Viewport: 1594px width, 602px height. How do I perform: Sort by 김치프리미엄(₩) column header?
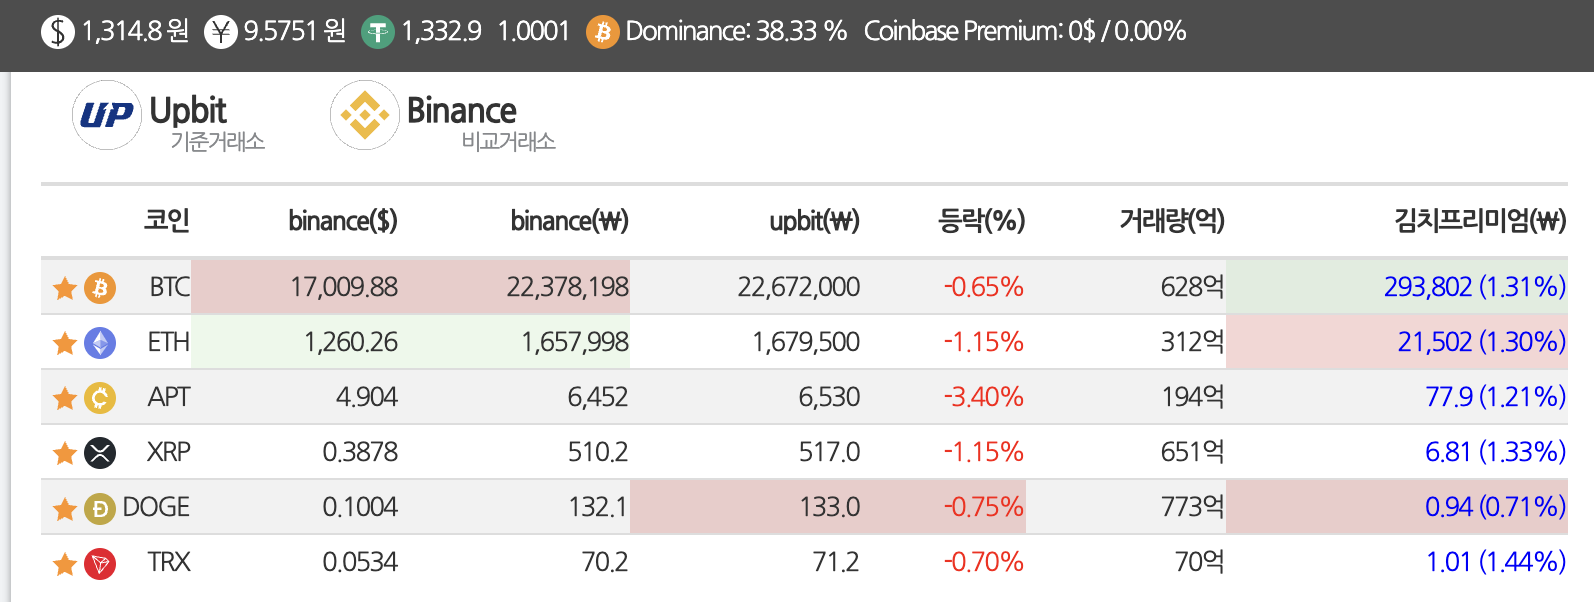(1481, 220)
